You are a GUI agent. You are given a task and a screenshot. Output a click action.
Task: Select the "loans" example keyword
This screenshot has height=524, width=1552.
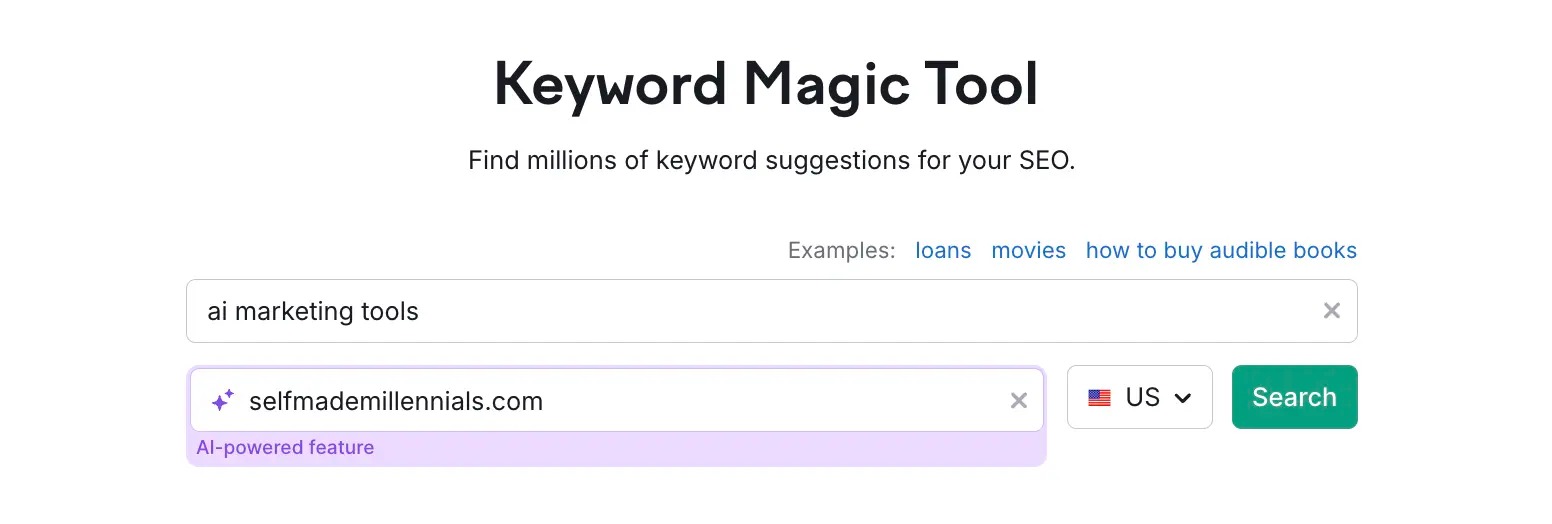pos(943,251)
